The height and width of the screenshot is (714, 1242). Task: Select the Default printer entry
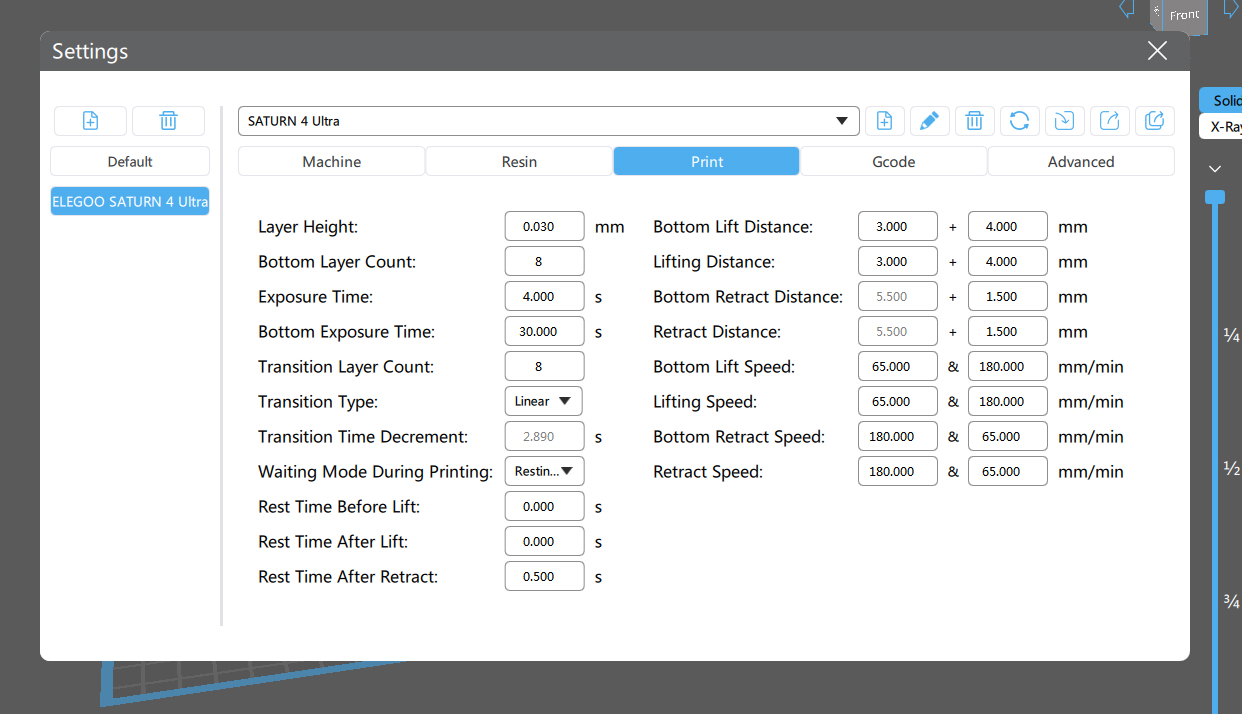tap(130, 161)
